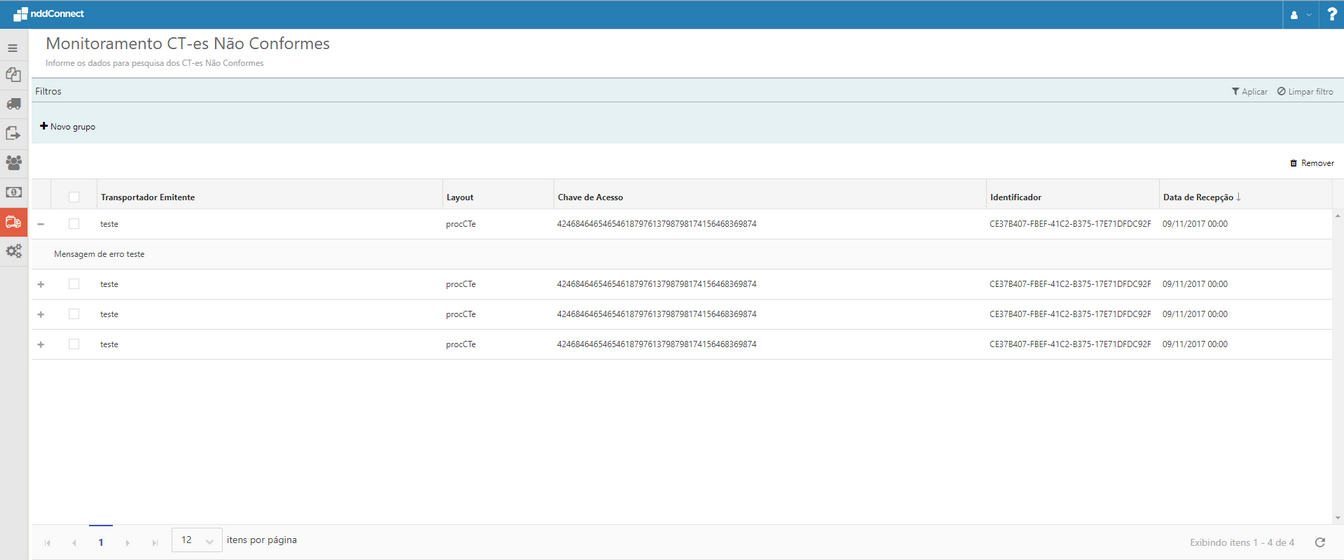
Task: Open the money/payment sidebar icon
Action: click(x=13, y=192)
